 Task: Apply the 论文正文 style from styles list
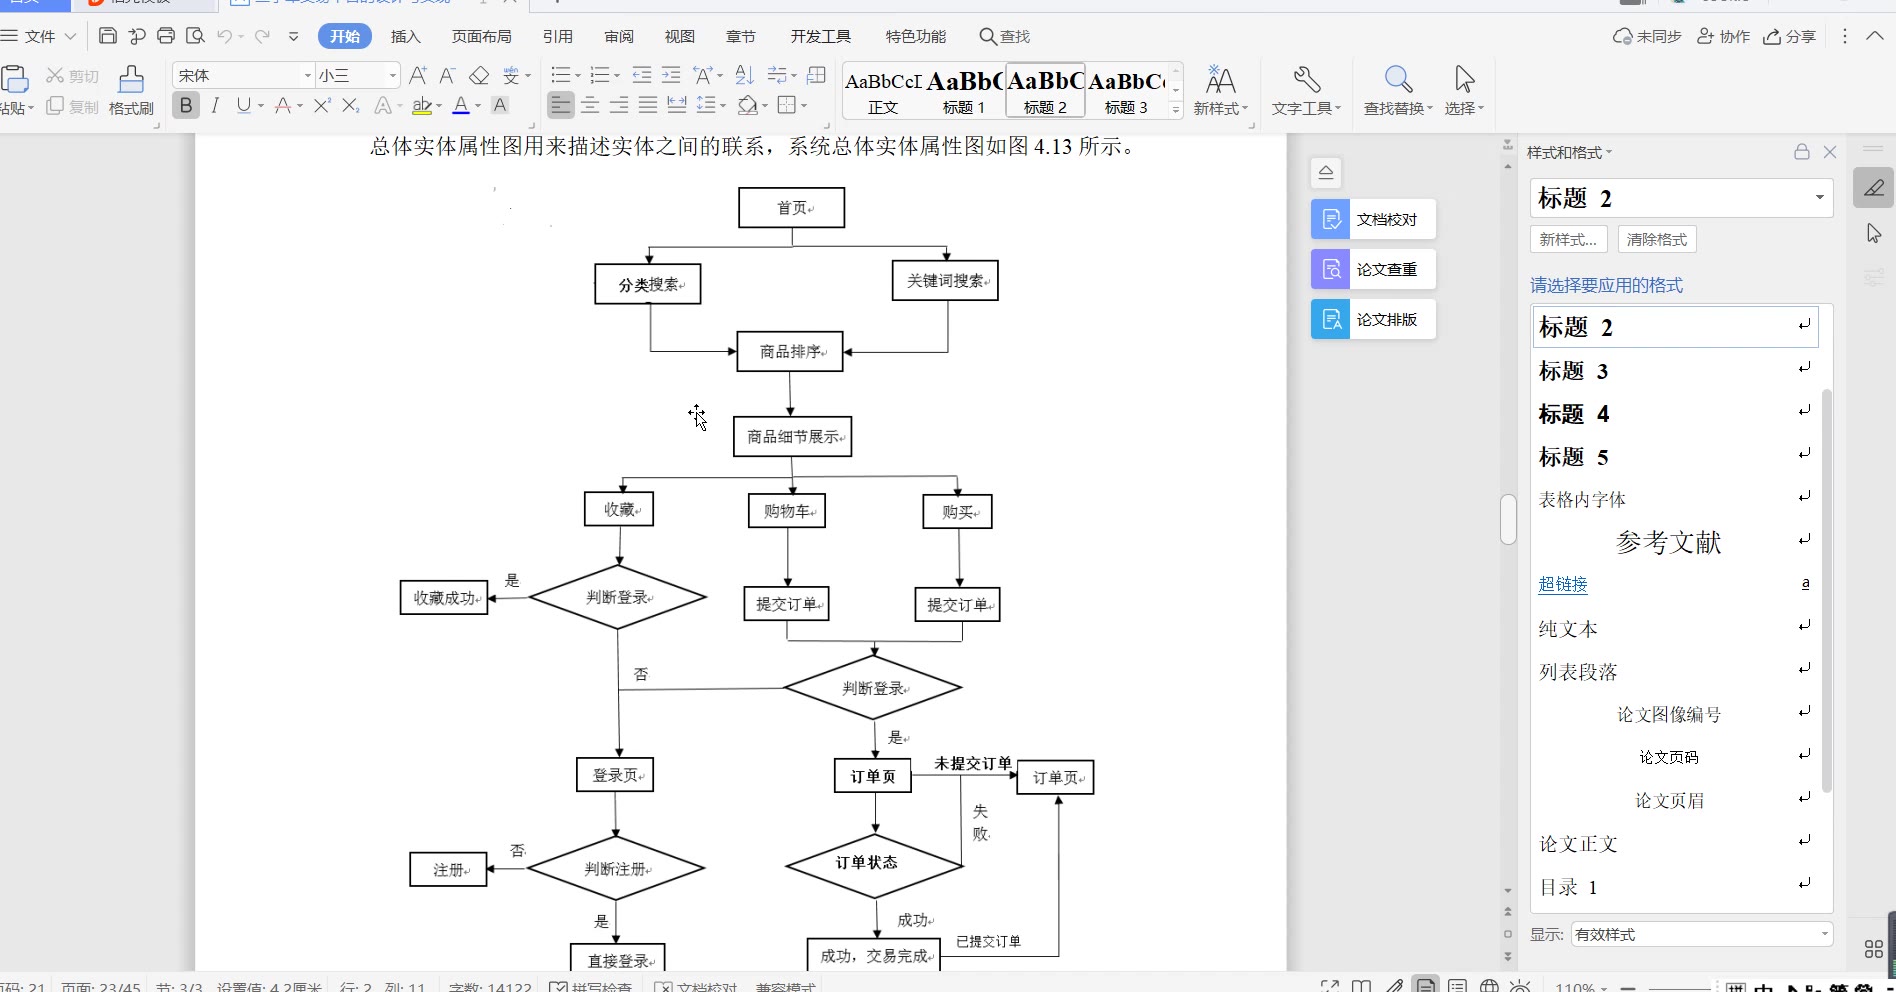1674,844
